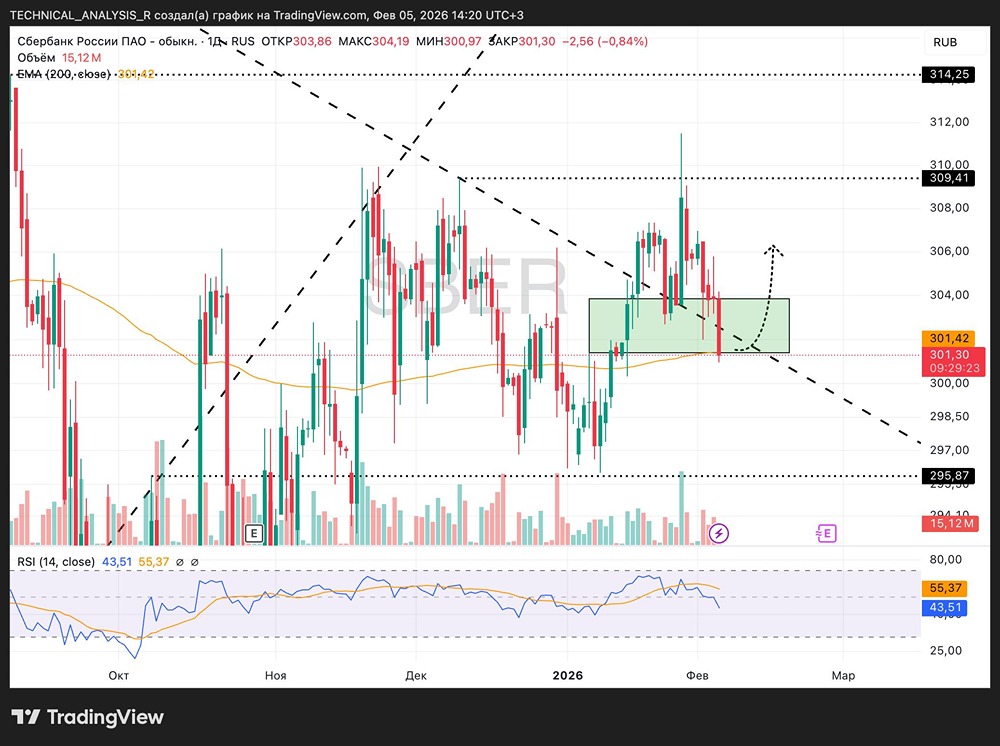Click the black-outlined E earnings marker near Ноя

point(254,533)
